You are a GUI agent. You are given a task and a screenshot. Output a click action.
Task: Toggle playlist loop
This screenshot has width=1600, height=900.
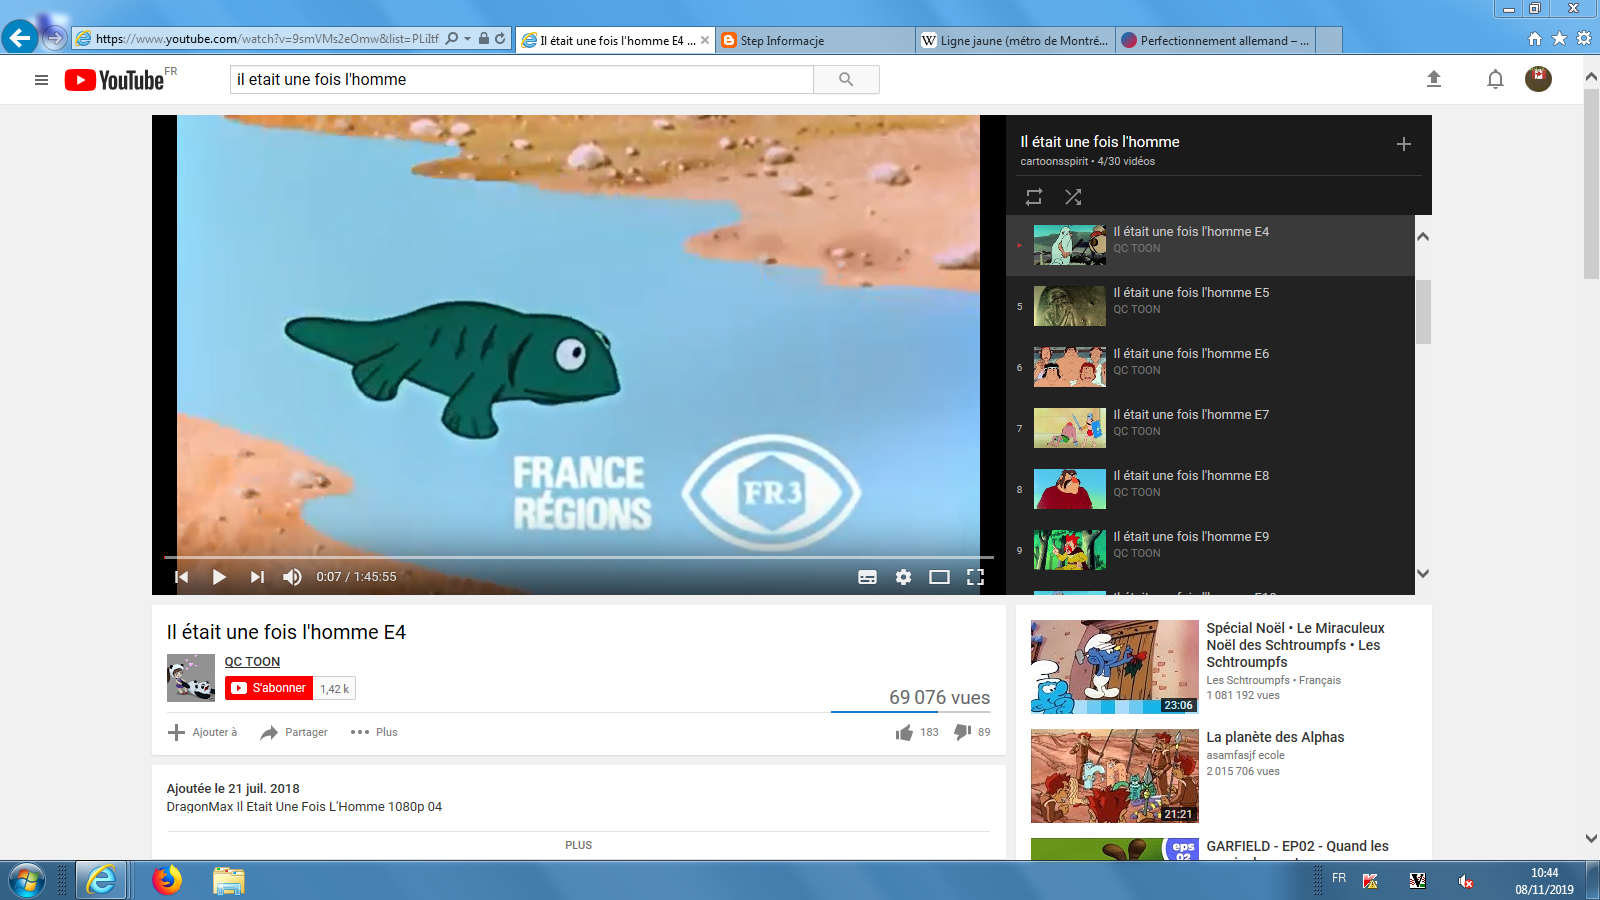[1034, 197]
